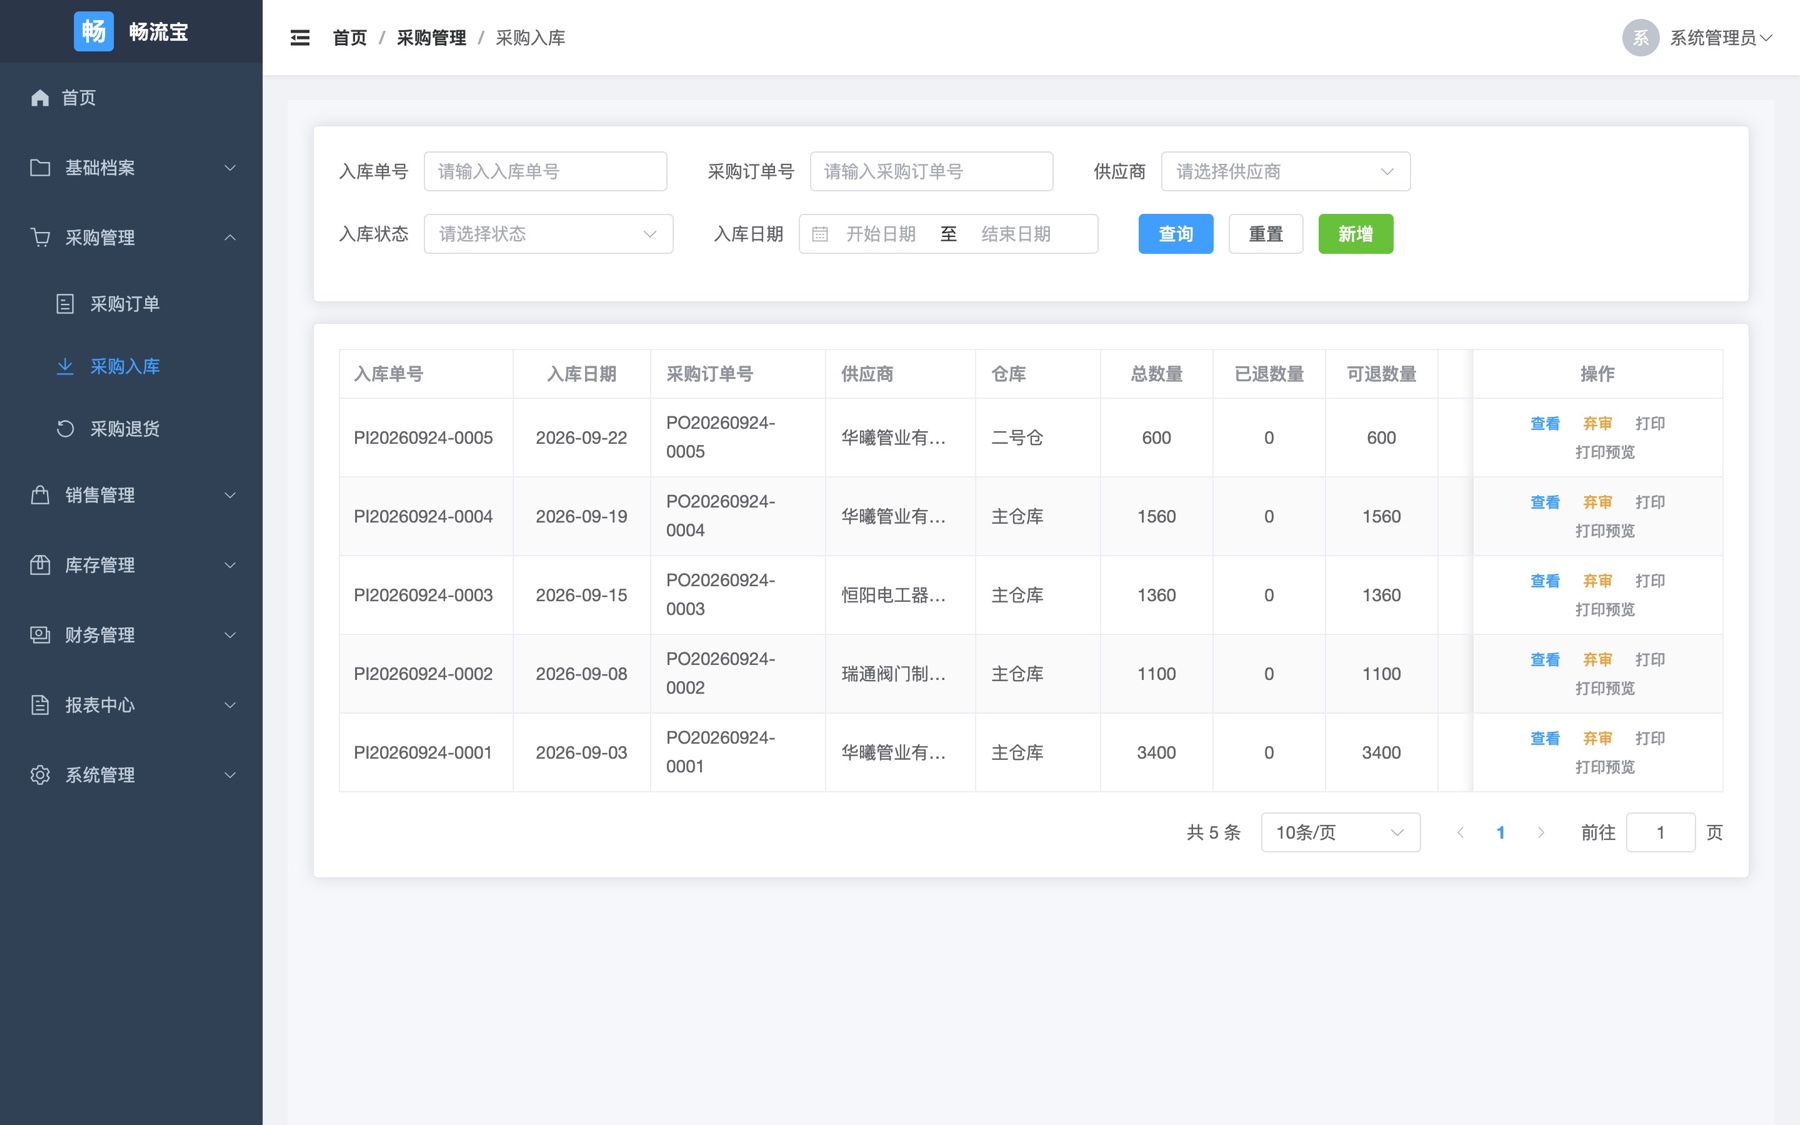Click the bag icon for 销售管理

click(x=40, y=495)
